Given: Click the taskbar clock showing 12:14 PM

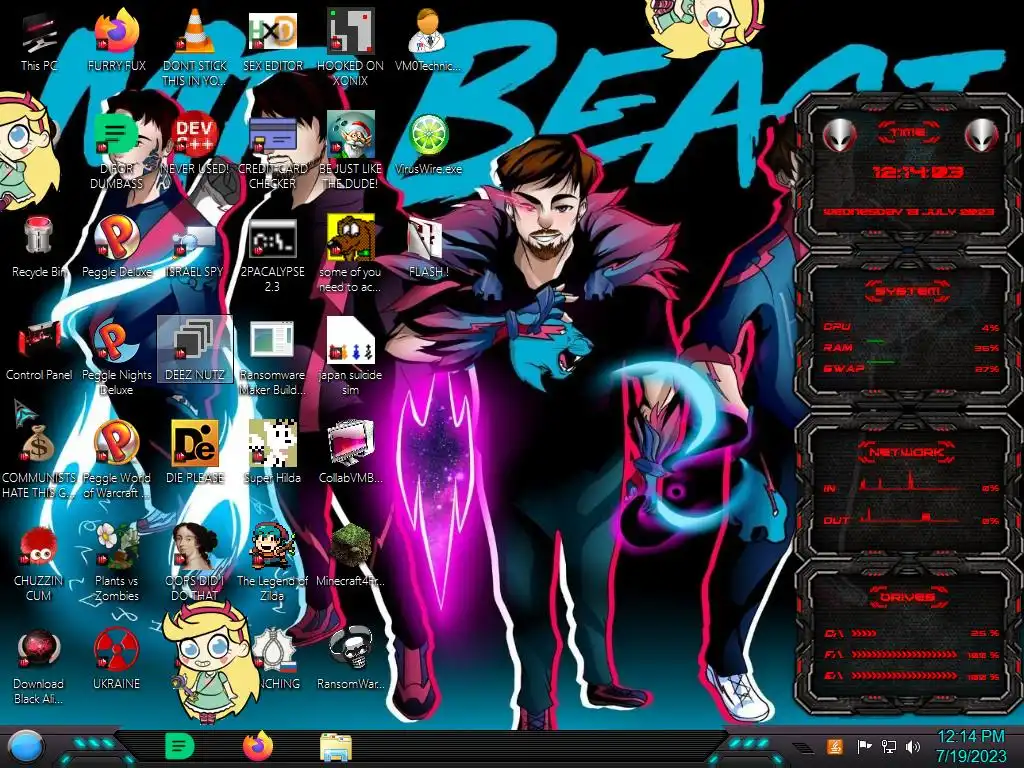Looking at the screenshot, I should click(970, 746).
